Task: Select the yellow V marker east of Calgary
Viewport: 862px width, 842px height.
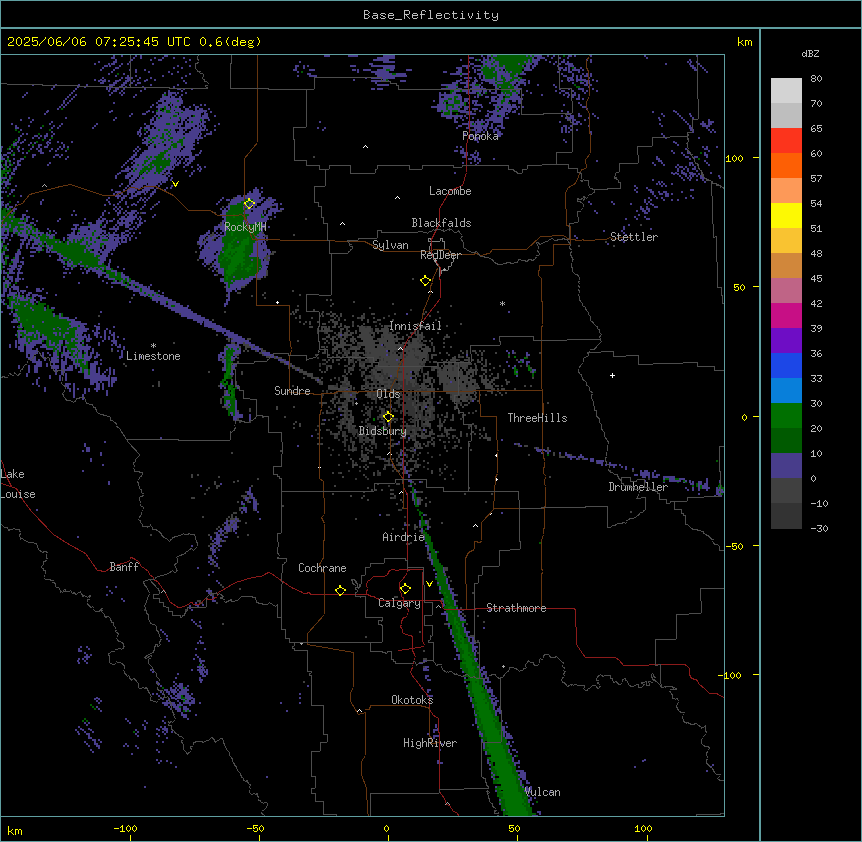Action: [x=429, y=584]
